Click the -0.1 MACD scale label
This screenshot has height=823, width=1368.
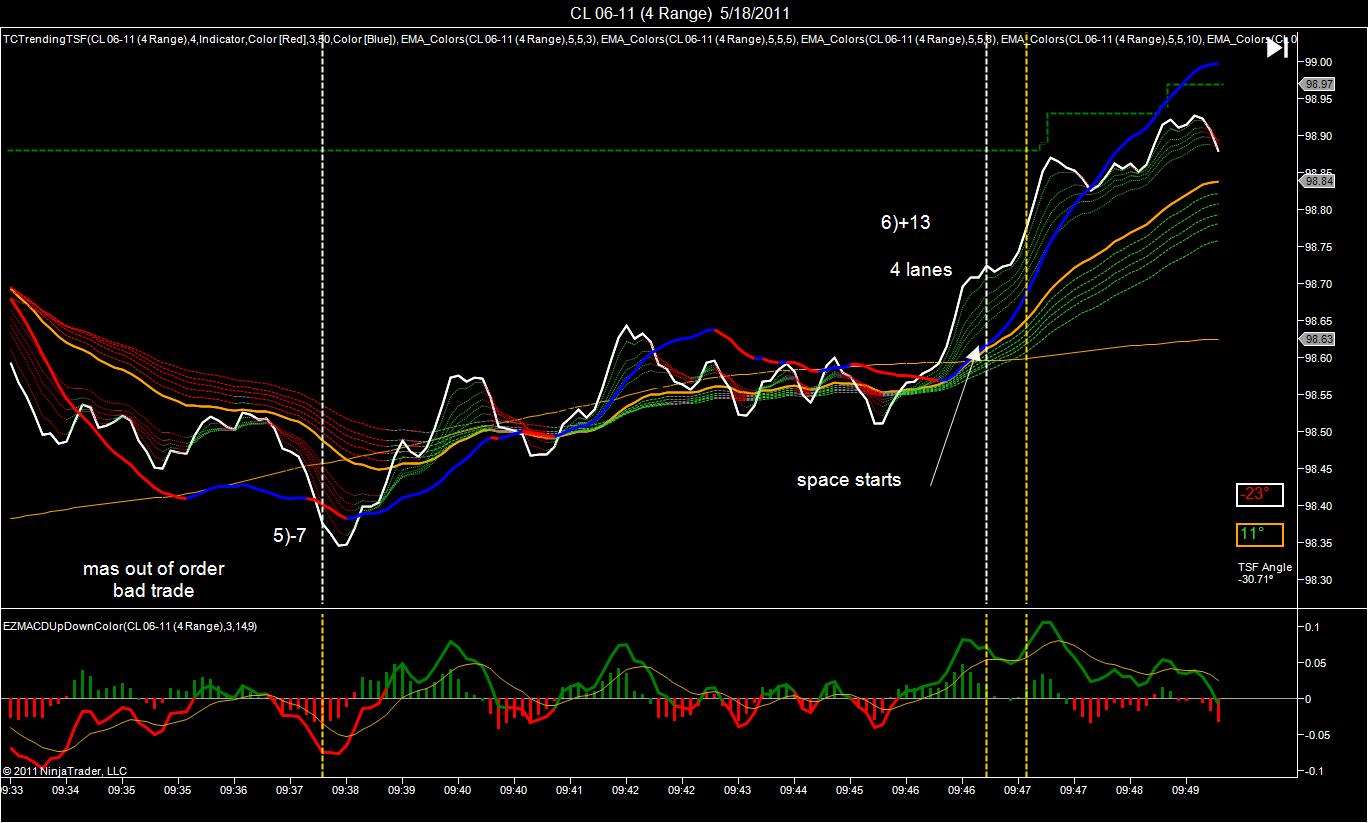point(1313,771)
